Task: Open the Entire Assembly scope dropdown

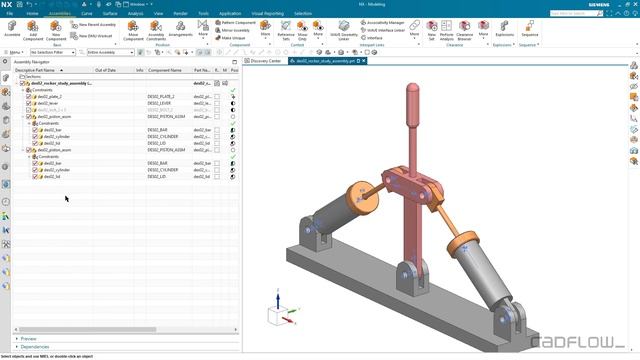Action: tap(110, 52)
